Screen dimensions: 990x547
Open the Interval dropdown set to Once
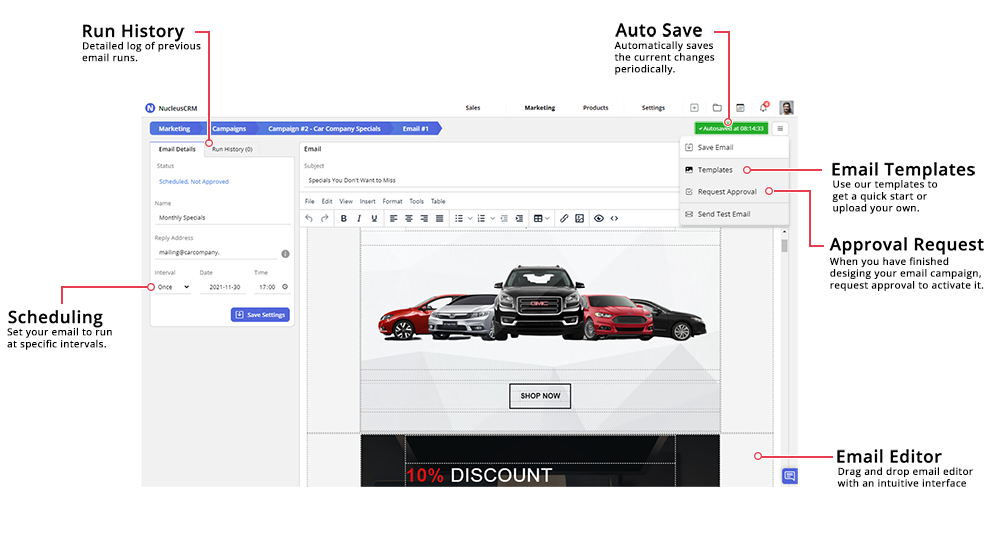[172, 287]
